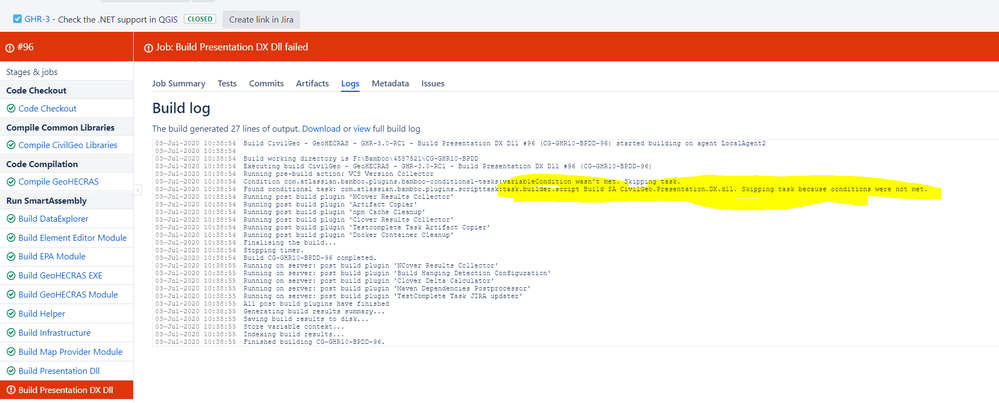Image resolution: width=999 pixels, height=403 pixels.
Task: Click the failure icon next to #96
Action: [10, 47]
